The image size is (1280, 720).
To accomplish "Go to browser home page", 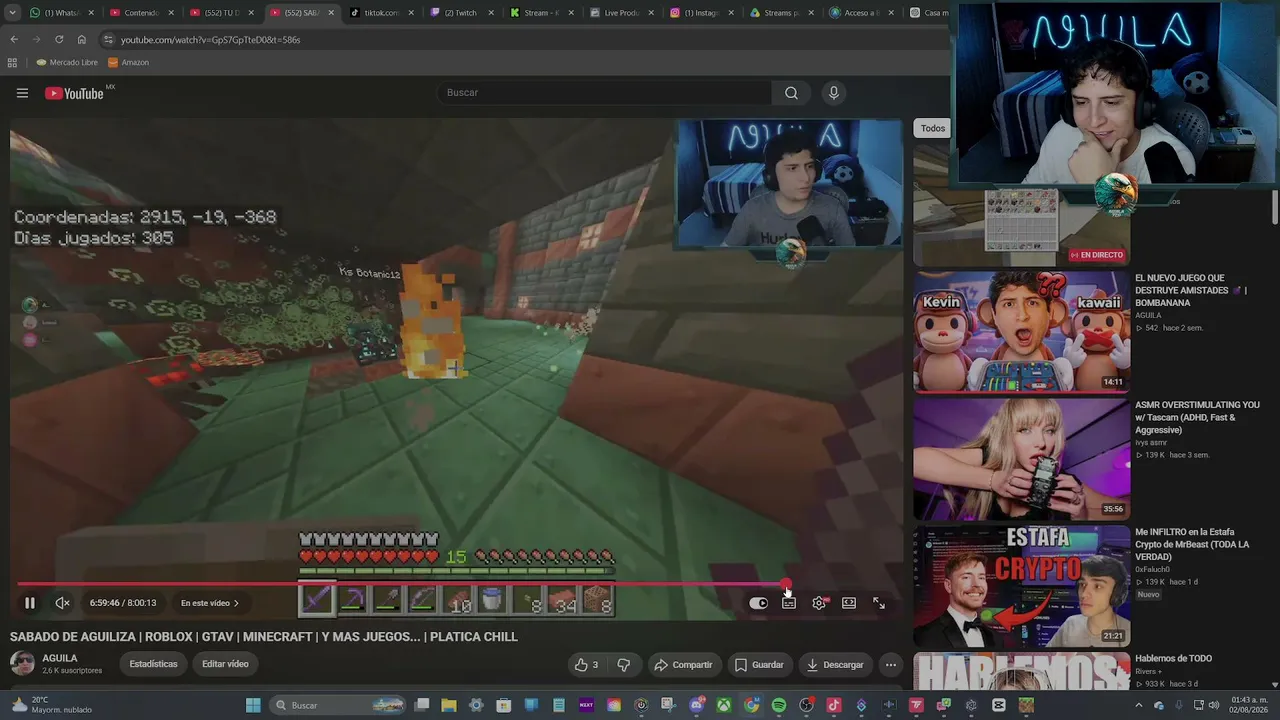I will tap(82, 40).
